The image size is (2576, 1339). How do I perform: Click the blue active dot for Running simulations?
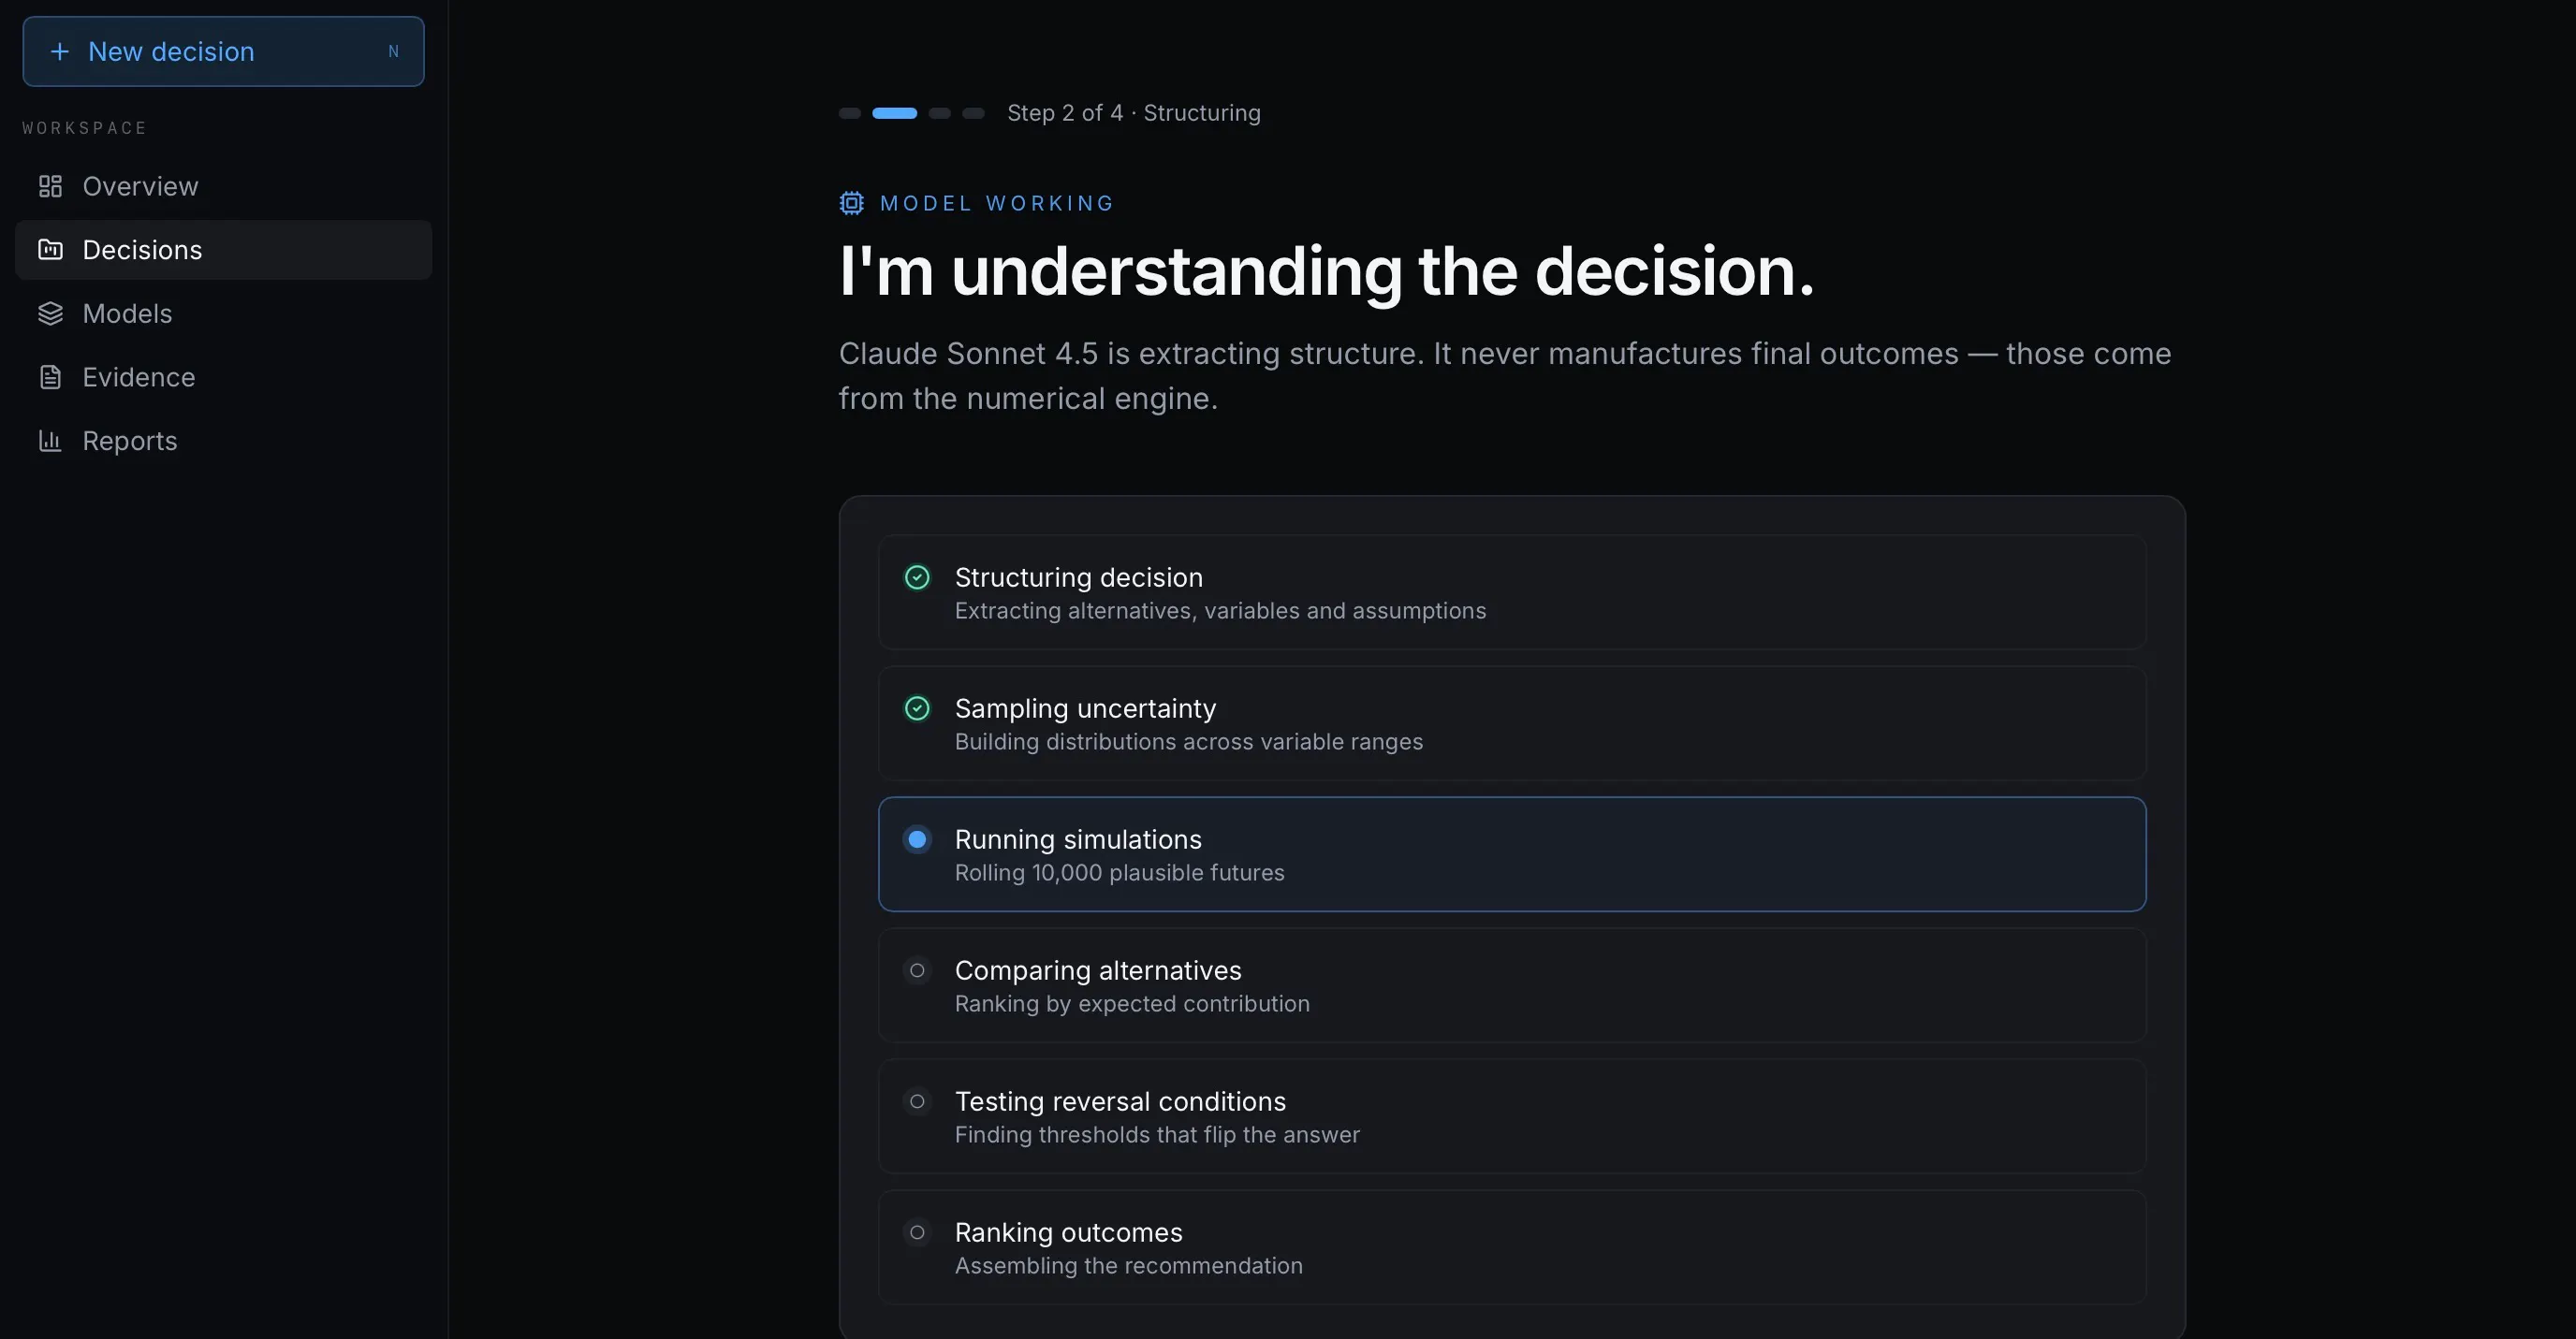917,839
